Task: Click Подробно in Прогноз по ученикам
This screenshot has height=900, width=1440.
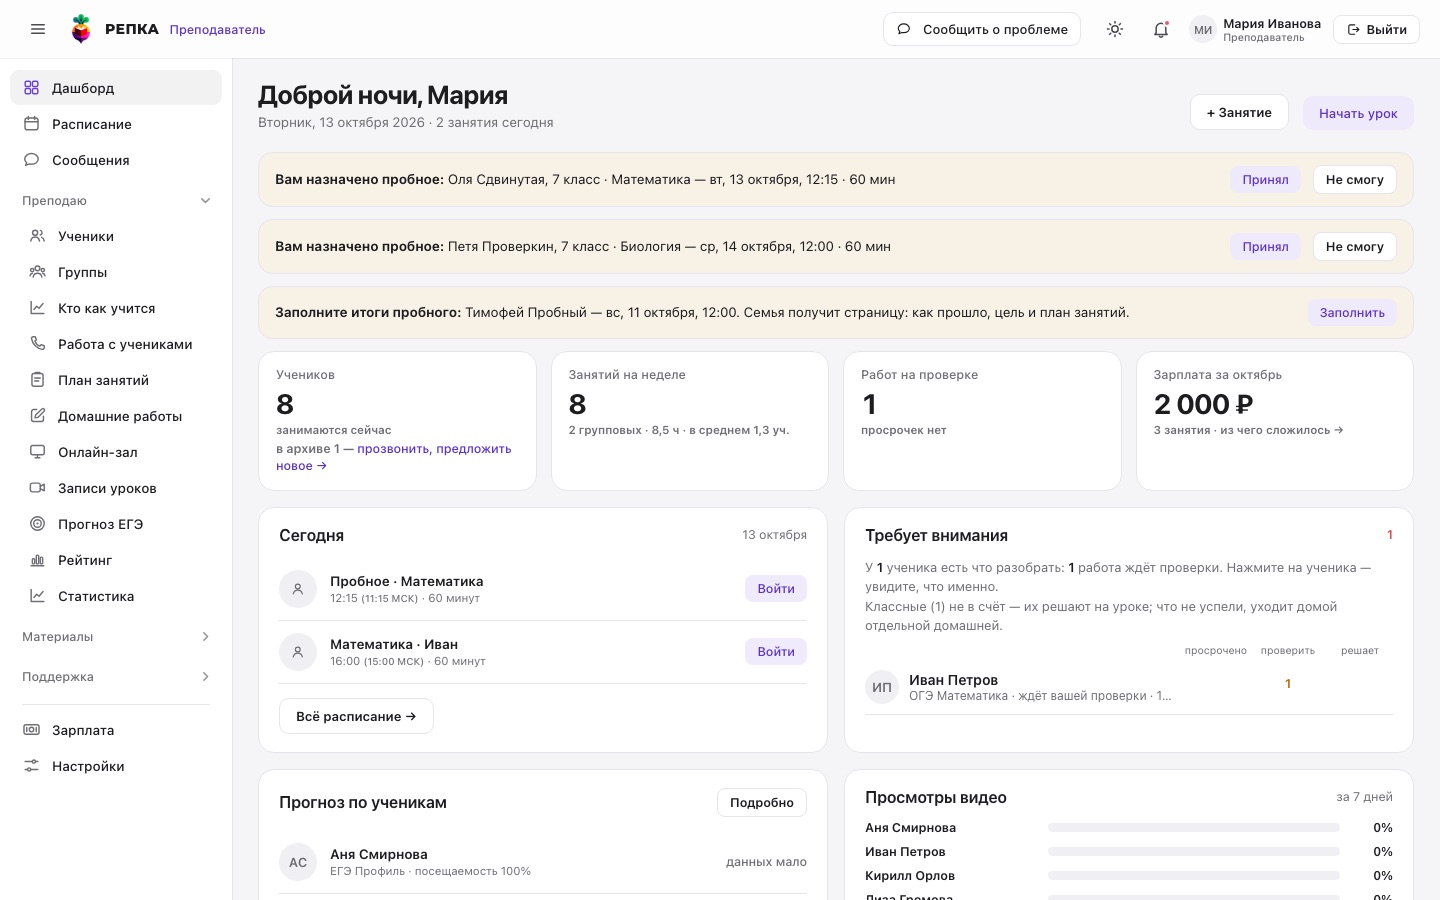Action: pyautogui.click(x=762, y=803)
